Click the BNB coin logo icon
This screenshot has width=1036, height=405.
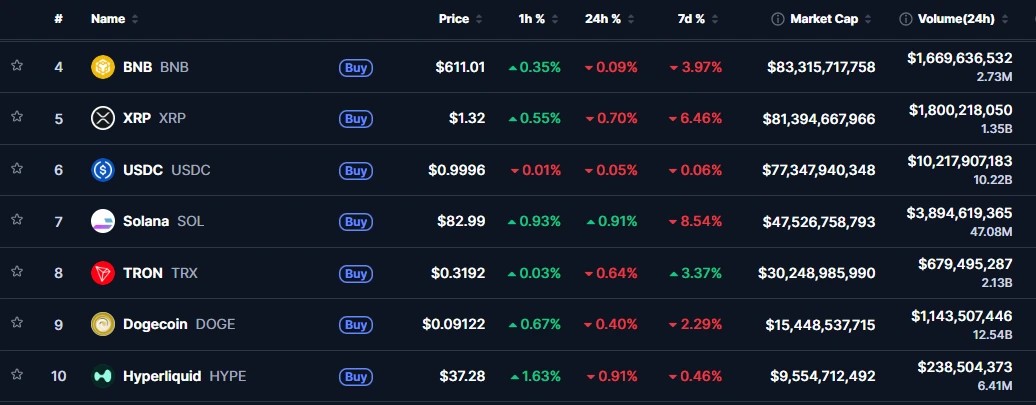pos(103,67)
